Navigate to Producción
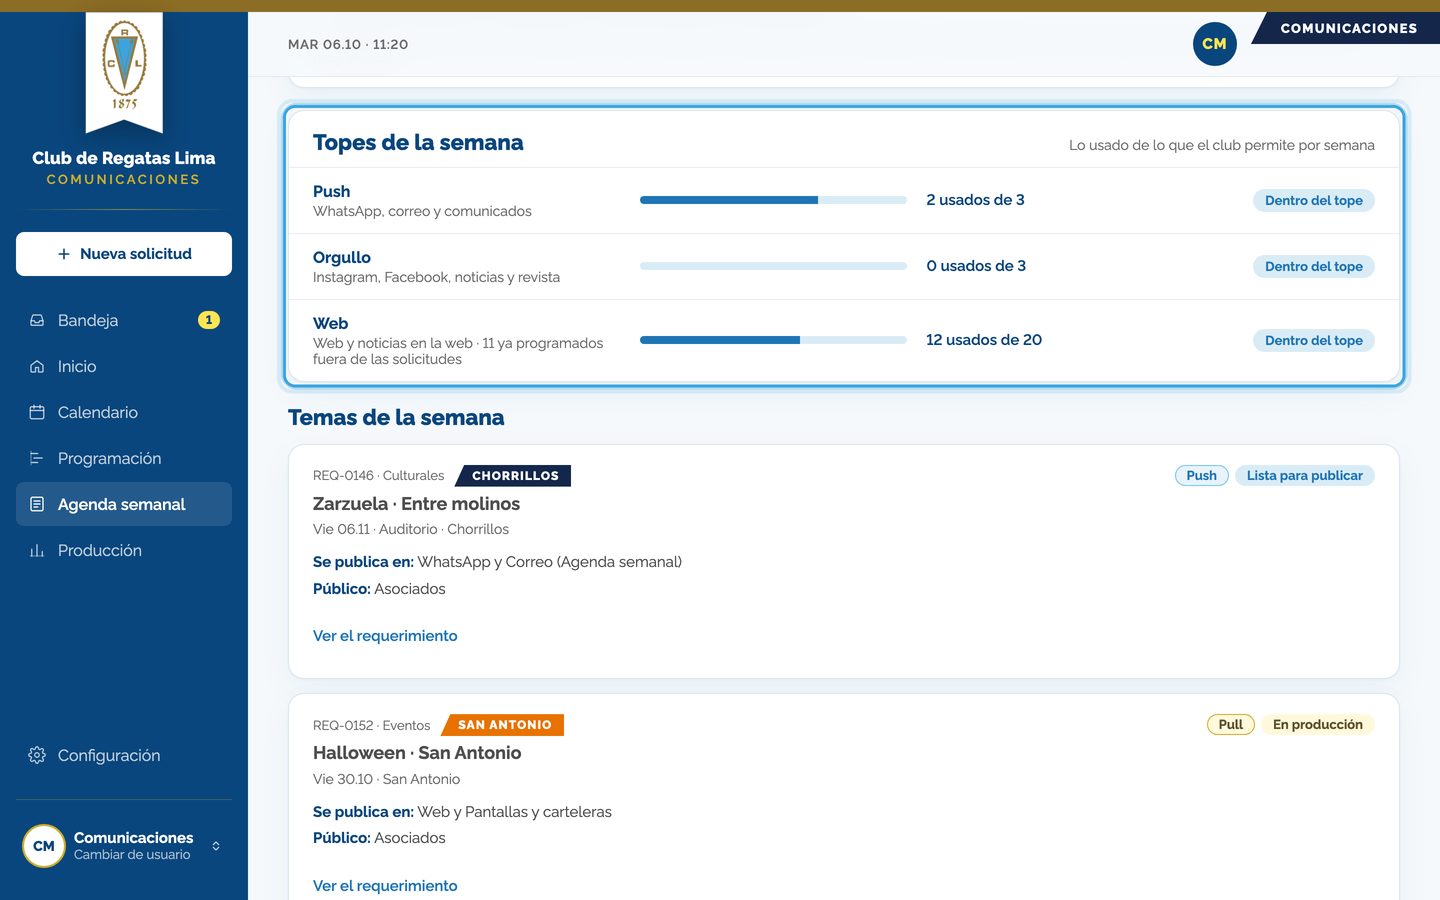Screen dimensions: 1440x900 click(124, 550)
